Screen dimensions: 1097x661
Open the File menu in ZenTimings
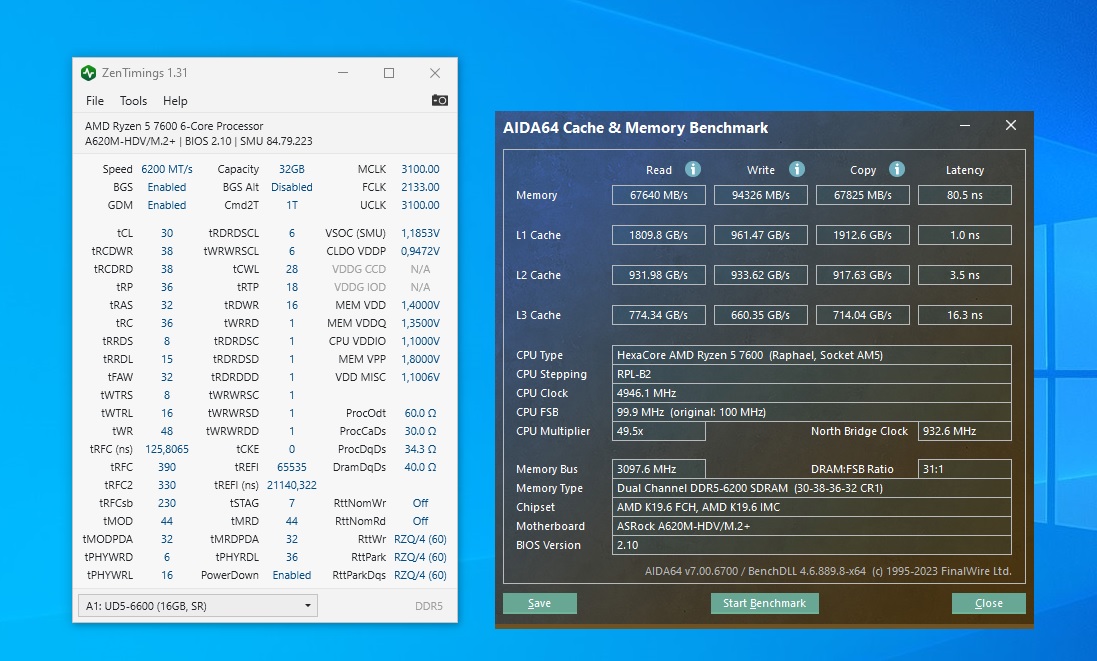tap(94, 101)
